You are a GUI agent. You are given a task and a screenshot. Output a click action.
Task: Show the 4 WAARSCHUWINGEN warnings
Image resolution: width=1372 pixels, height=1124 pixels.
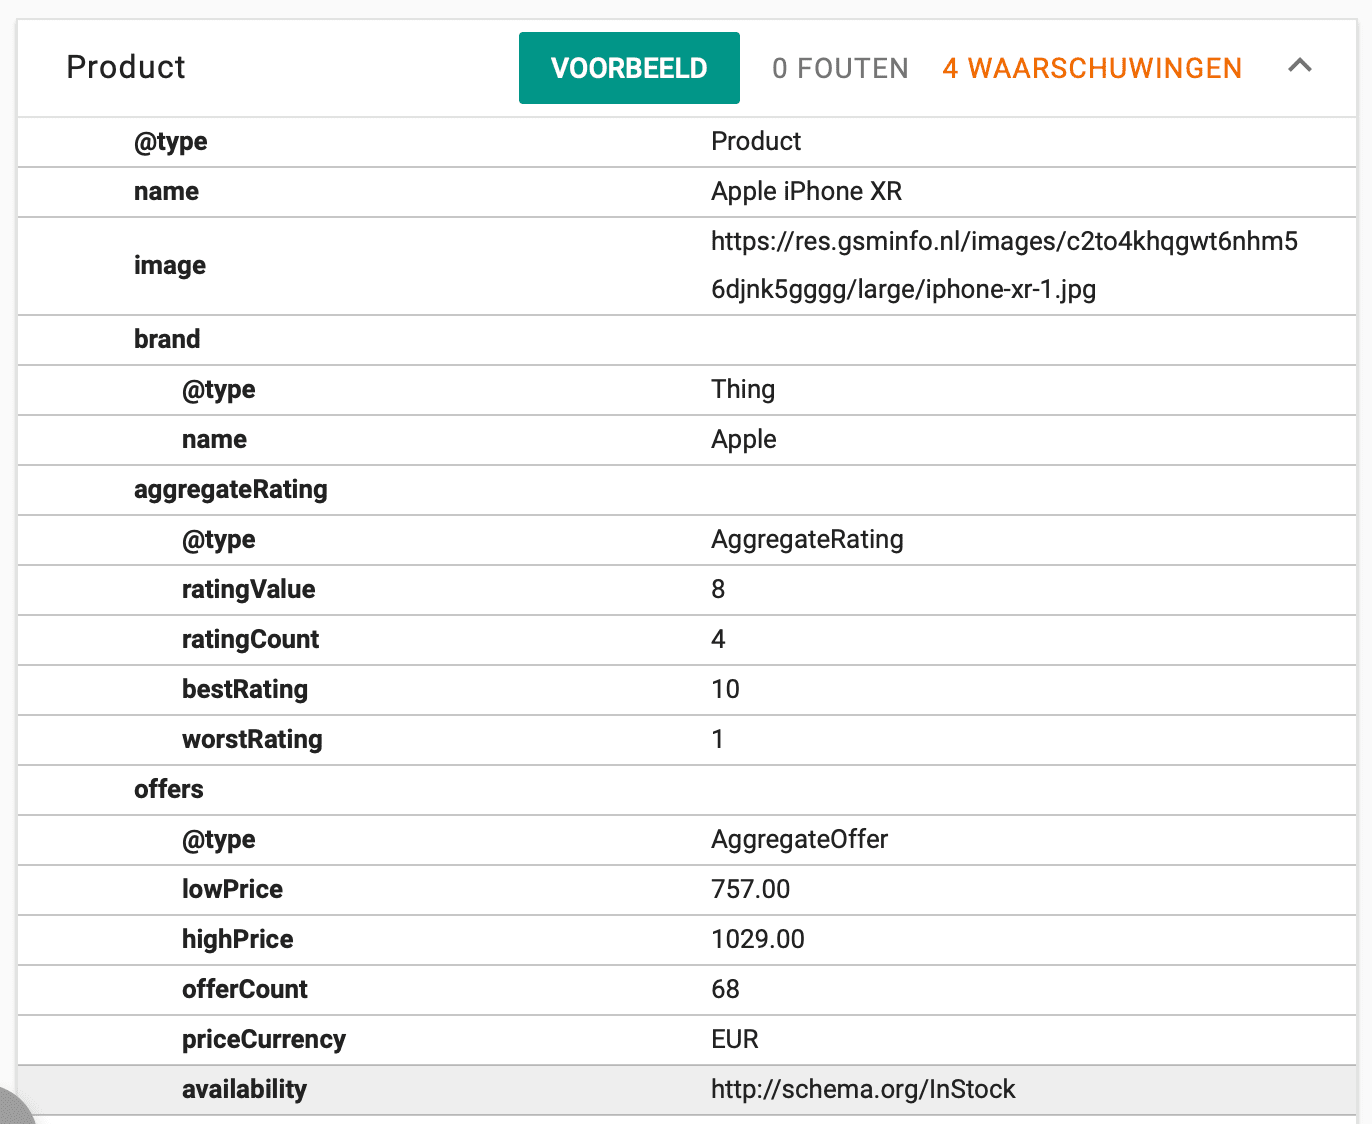click(1092, 68)
